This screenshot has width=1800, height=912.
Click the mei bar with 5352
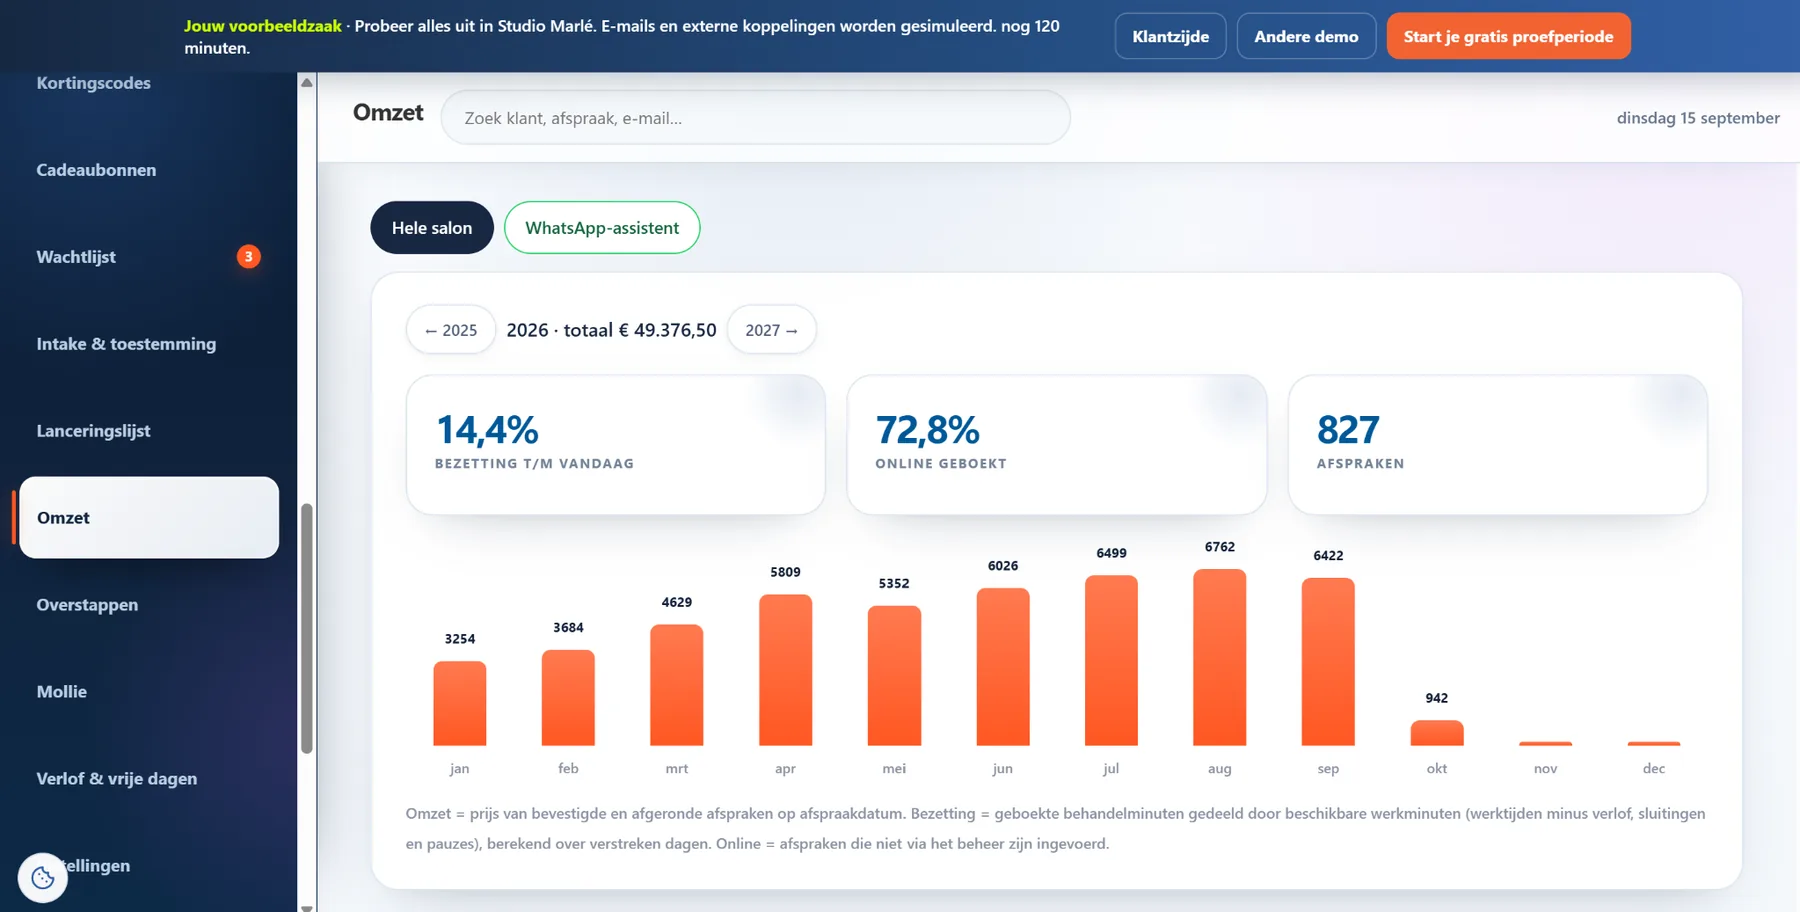(894, 676)
